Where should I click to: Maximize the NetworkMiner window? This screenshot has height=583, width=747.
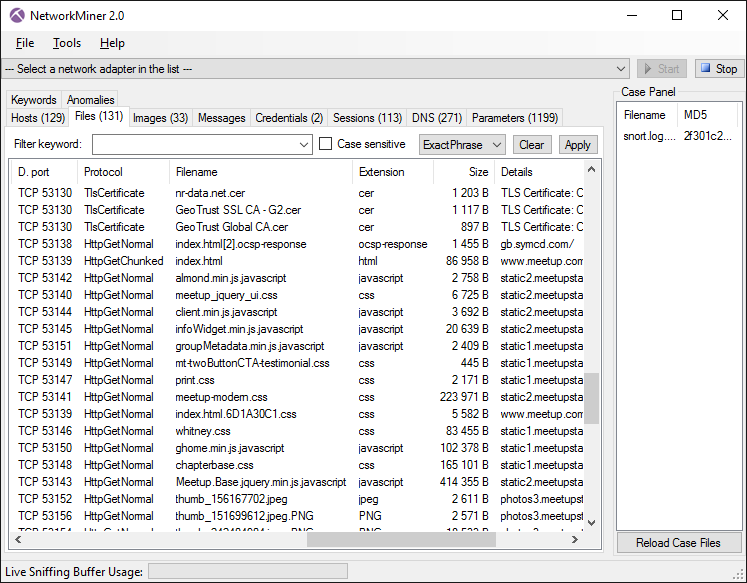(x=677, y=16)
